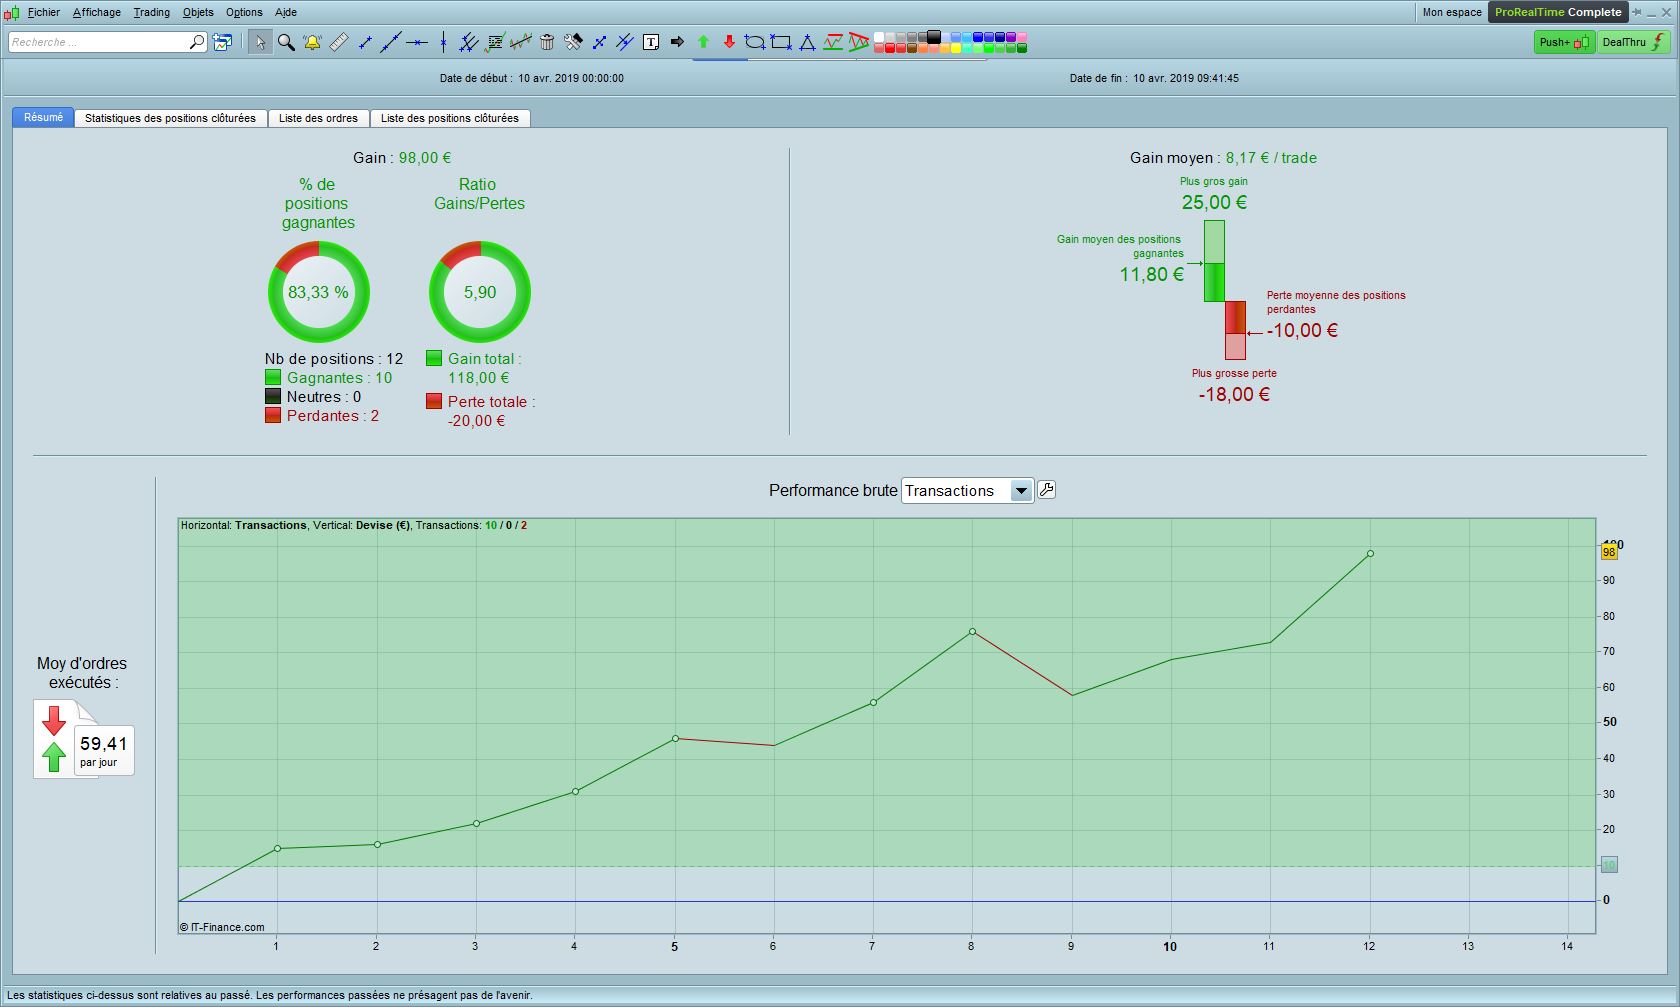Click the '25,00 €' plus gros gain value

pos(1214,202)
